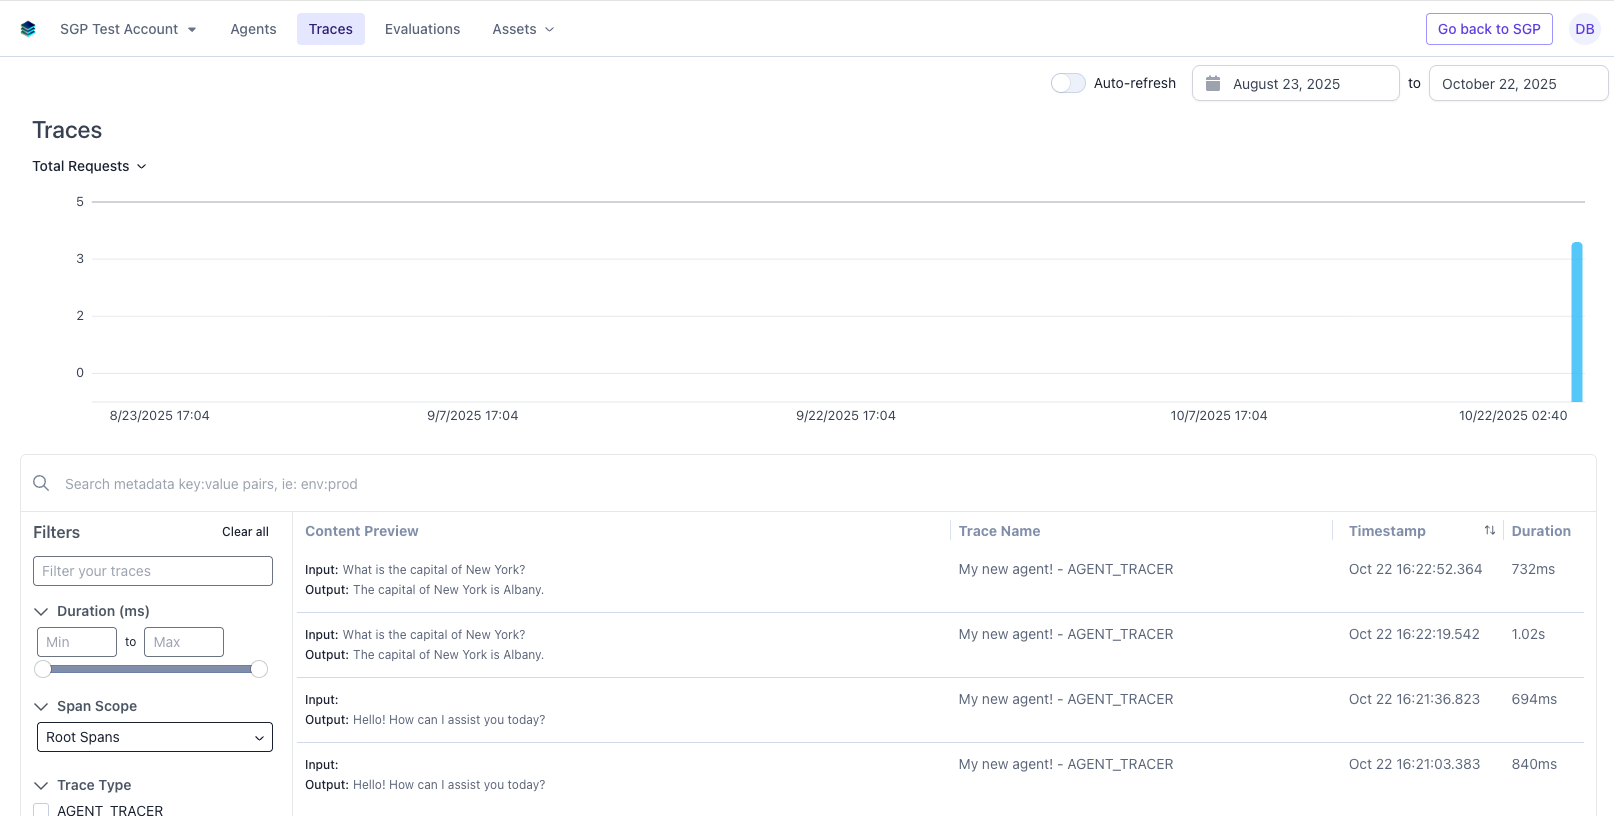This screenshot has height=816, width=1614.
Task: Click the 694ms duration value
Action: (1534, 699)
